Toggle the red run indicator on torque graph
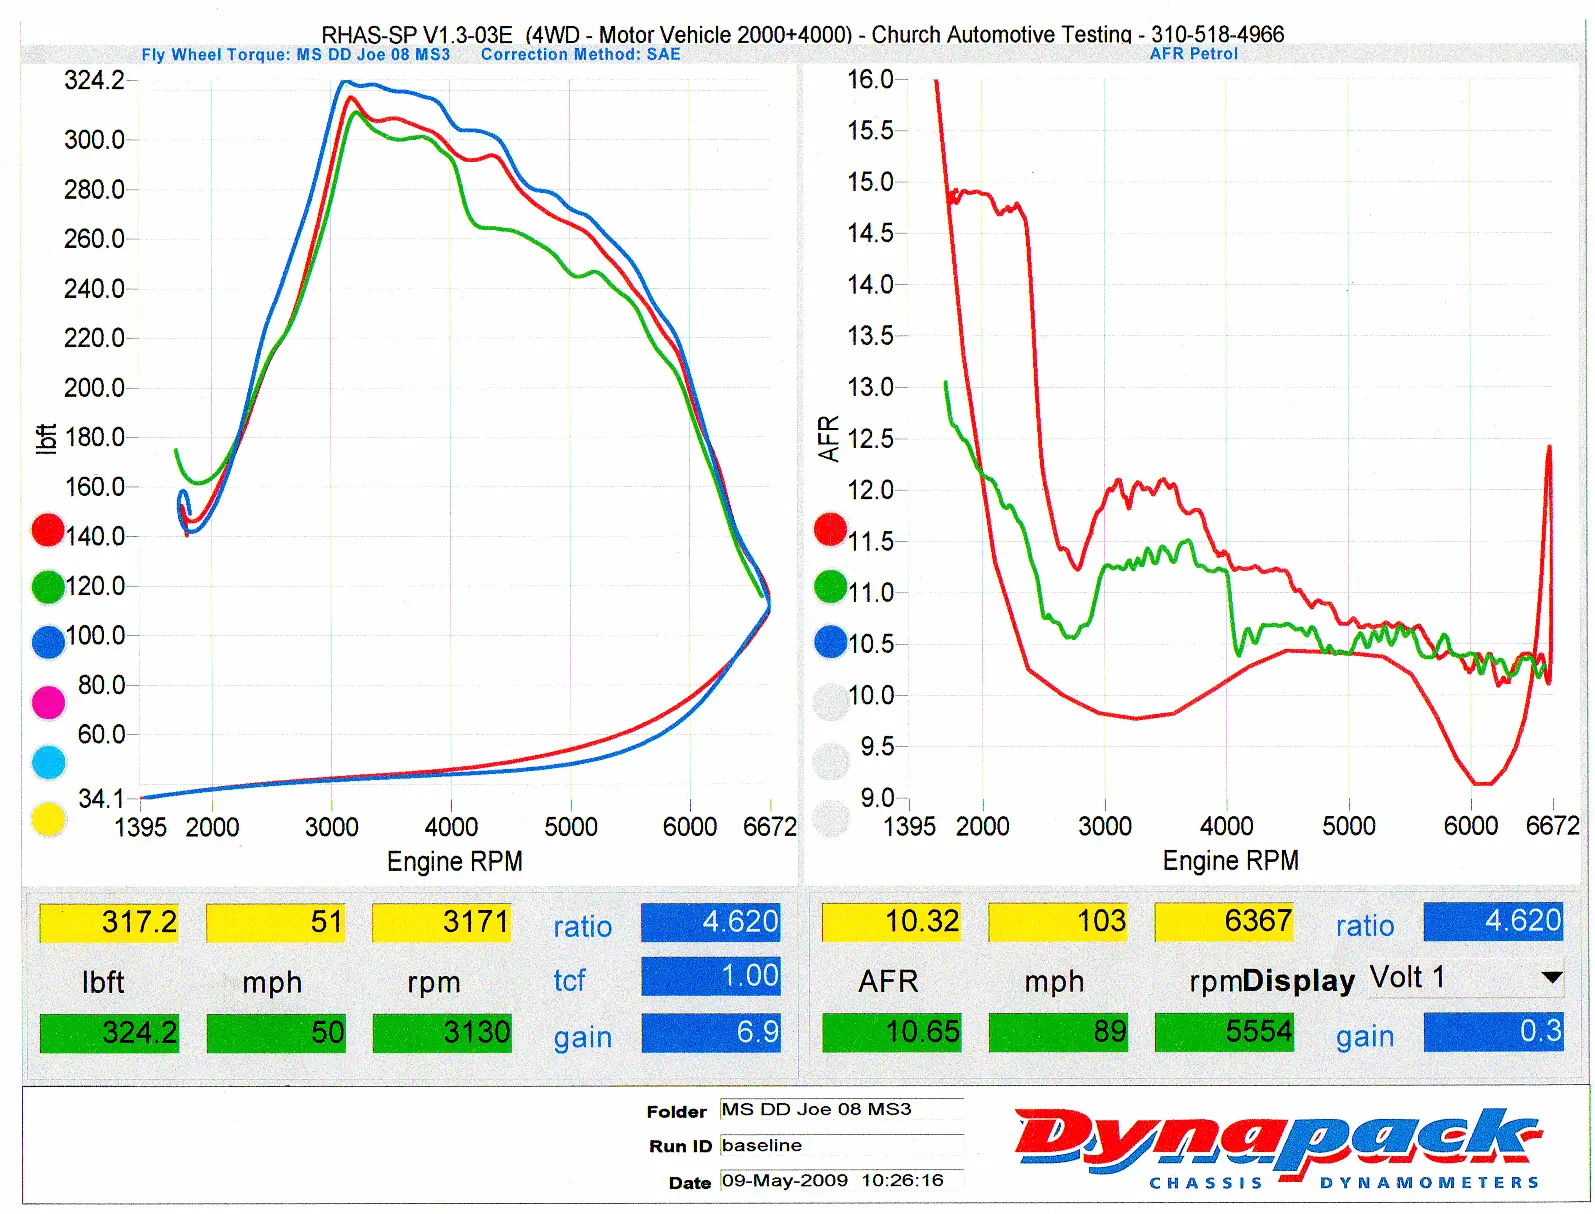The width and height of the screenshot is (1595, 1214). click(48, 530)
